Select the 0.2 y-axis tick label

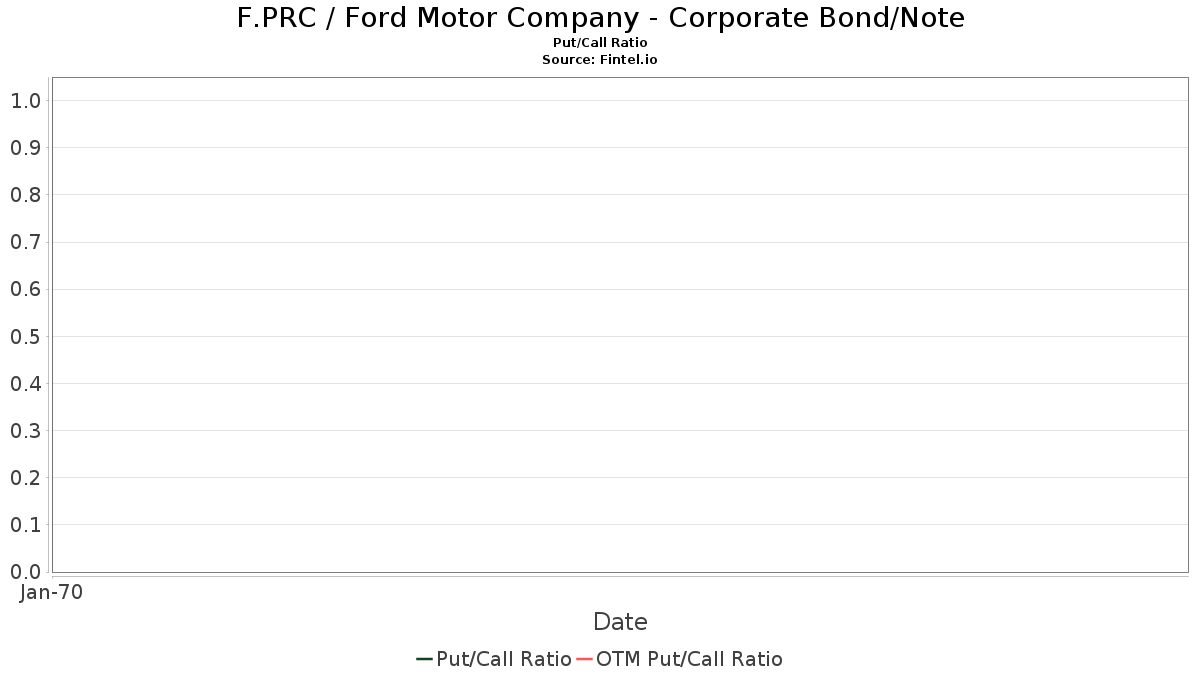[x=25, y=478]
